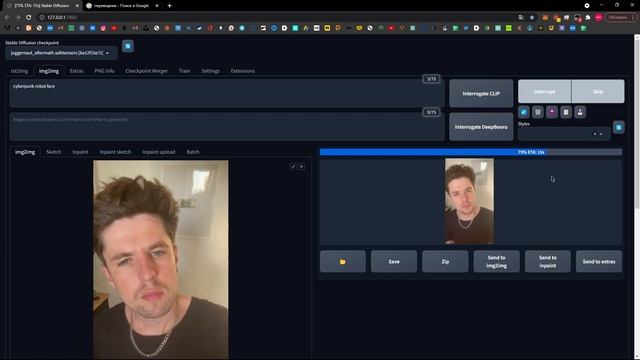
Task: Expand the Styles dropdown
Action: 564,134
